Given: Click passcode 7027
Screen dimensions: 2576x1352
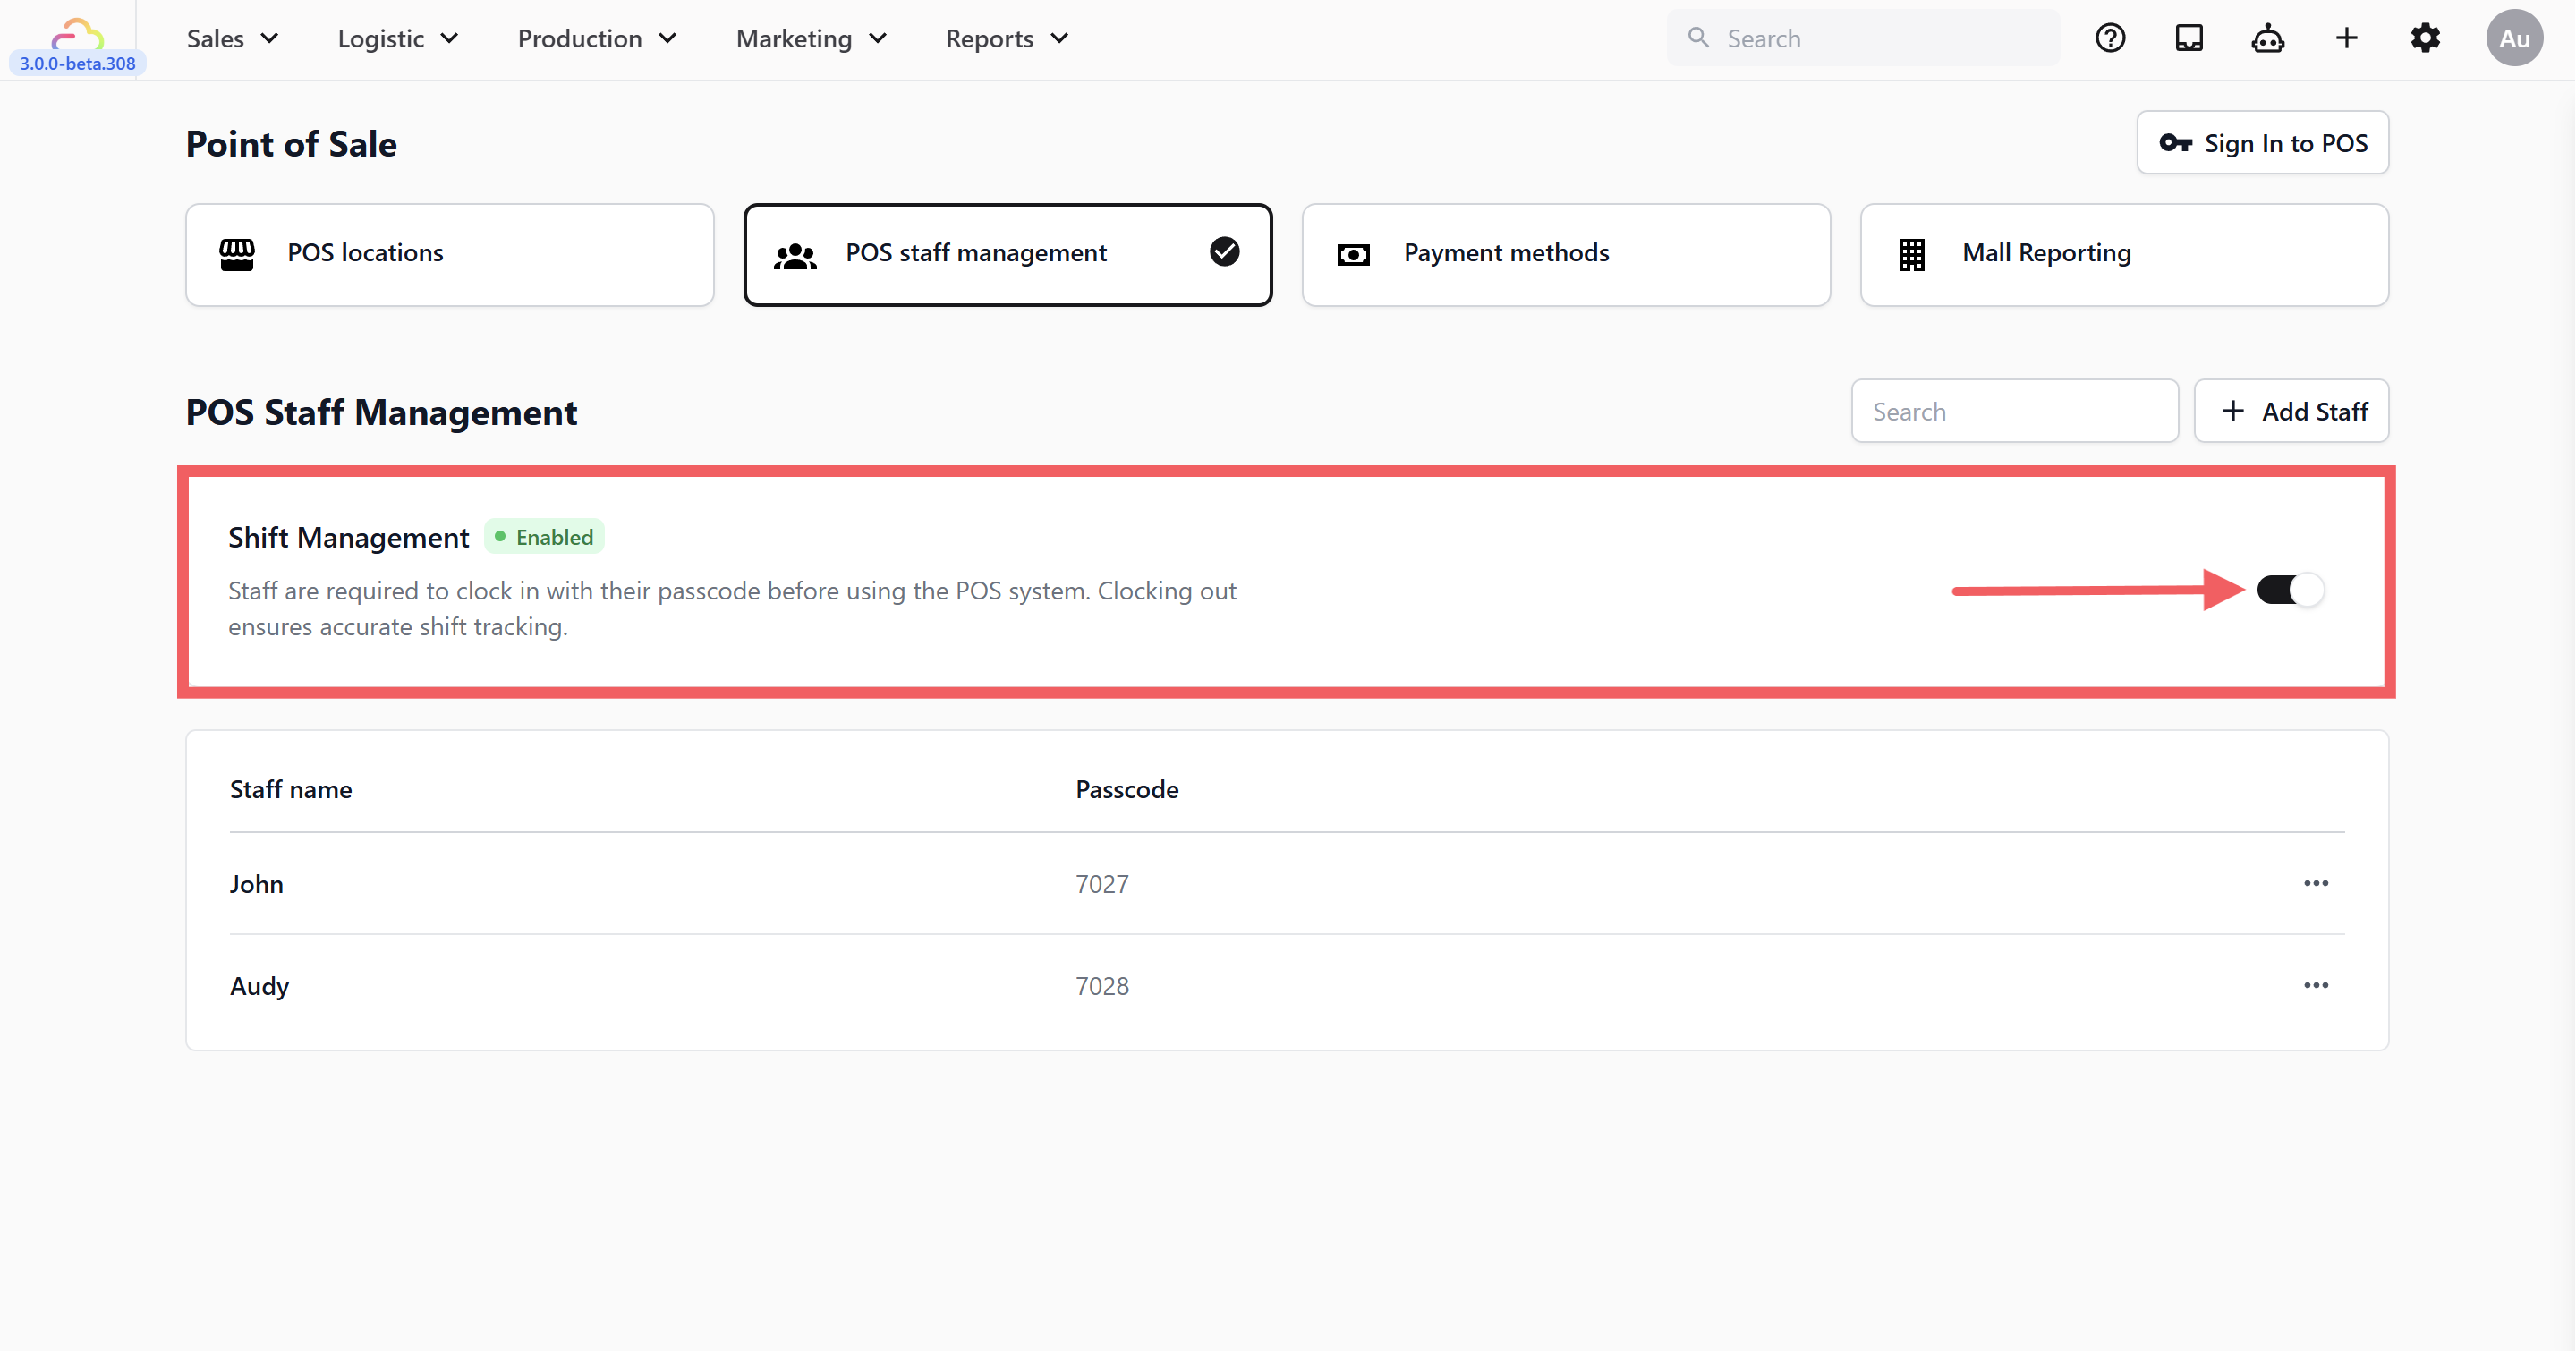Looking at the screenshot, I should pos(1102,884).
